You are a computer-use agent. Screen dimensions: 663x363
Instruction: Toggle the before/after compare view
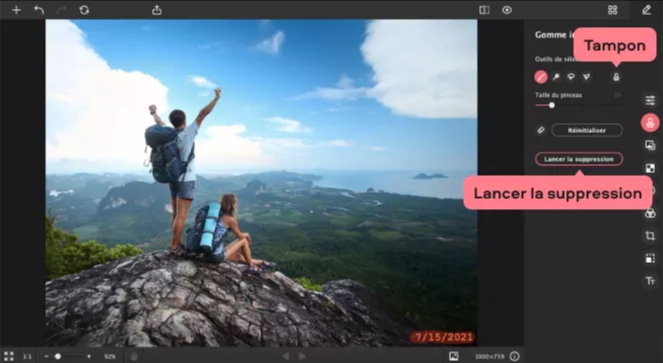[484, 10]
